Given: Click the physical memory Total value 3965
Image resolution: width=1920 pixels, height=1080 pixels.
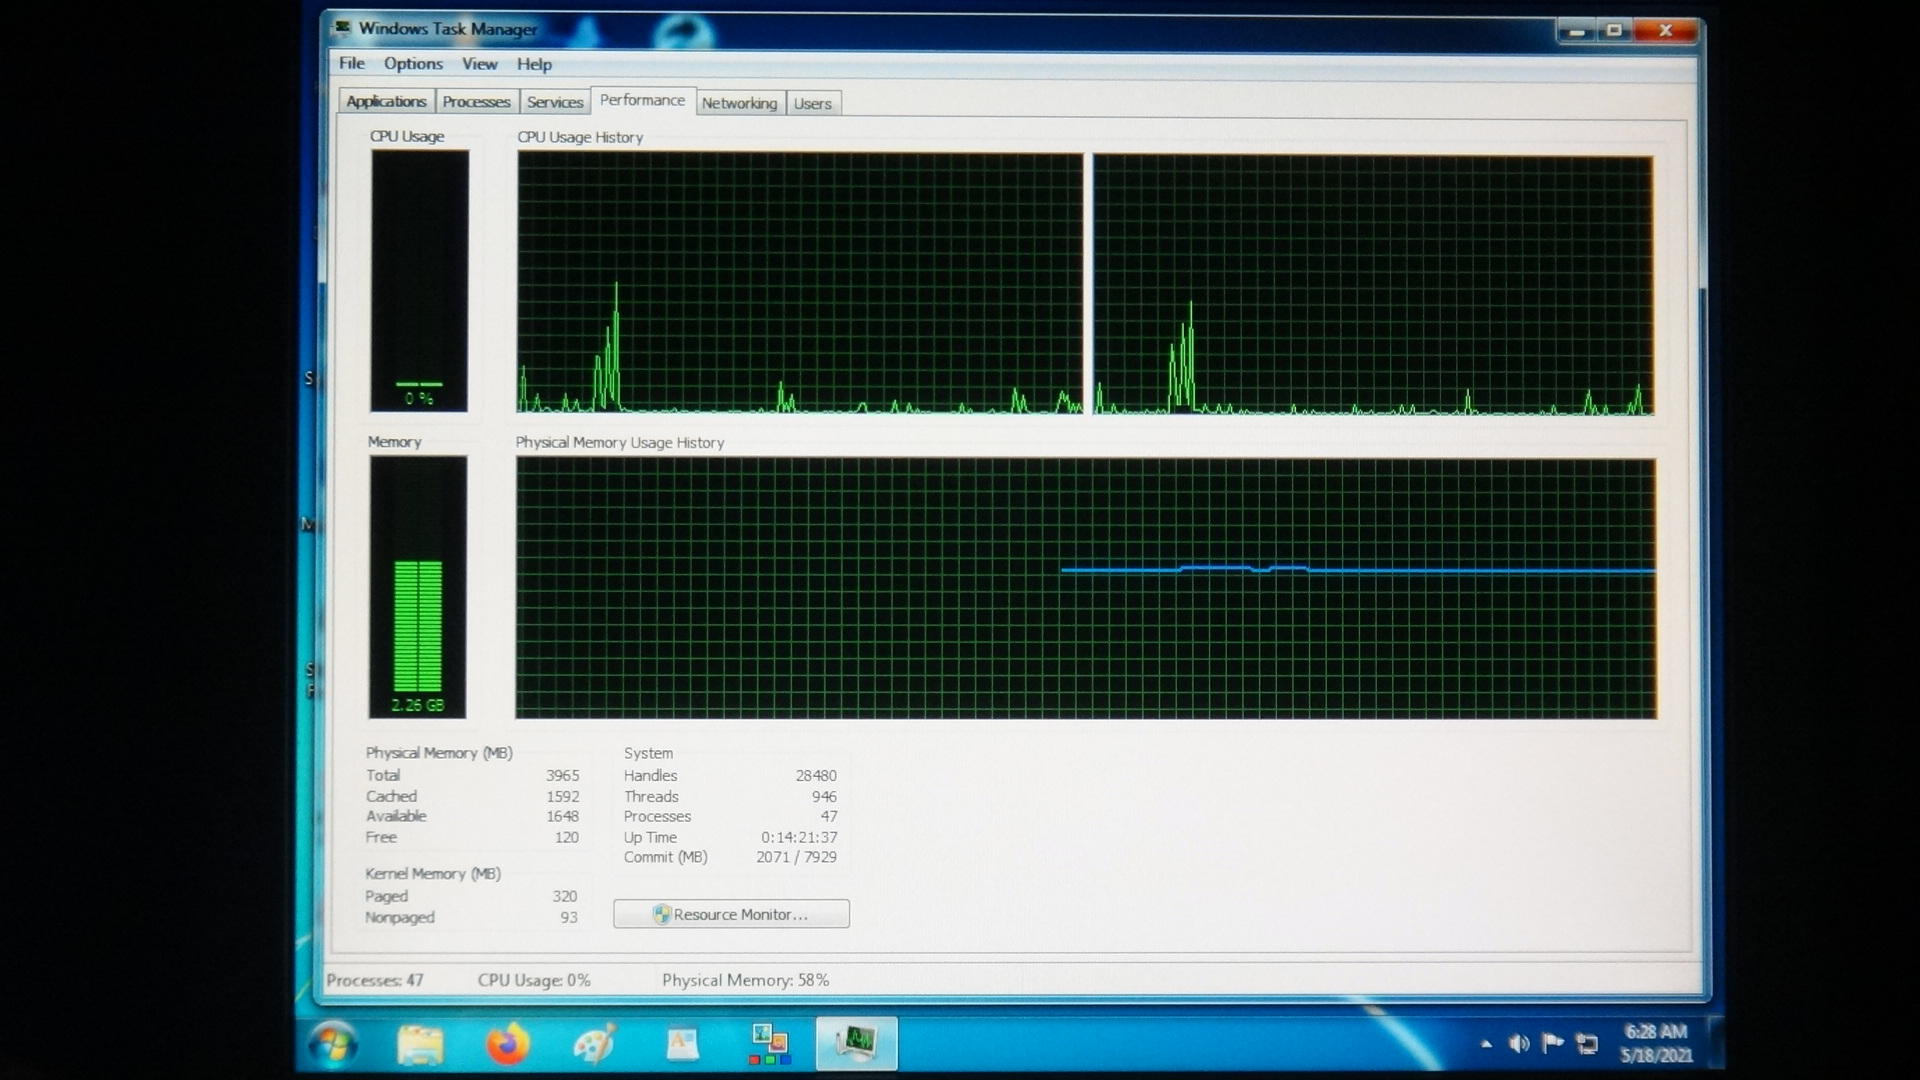Looking at the screenshot, I should (x=562, y=775).
